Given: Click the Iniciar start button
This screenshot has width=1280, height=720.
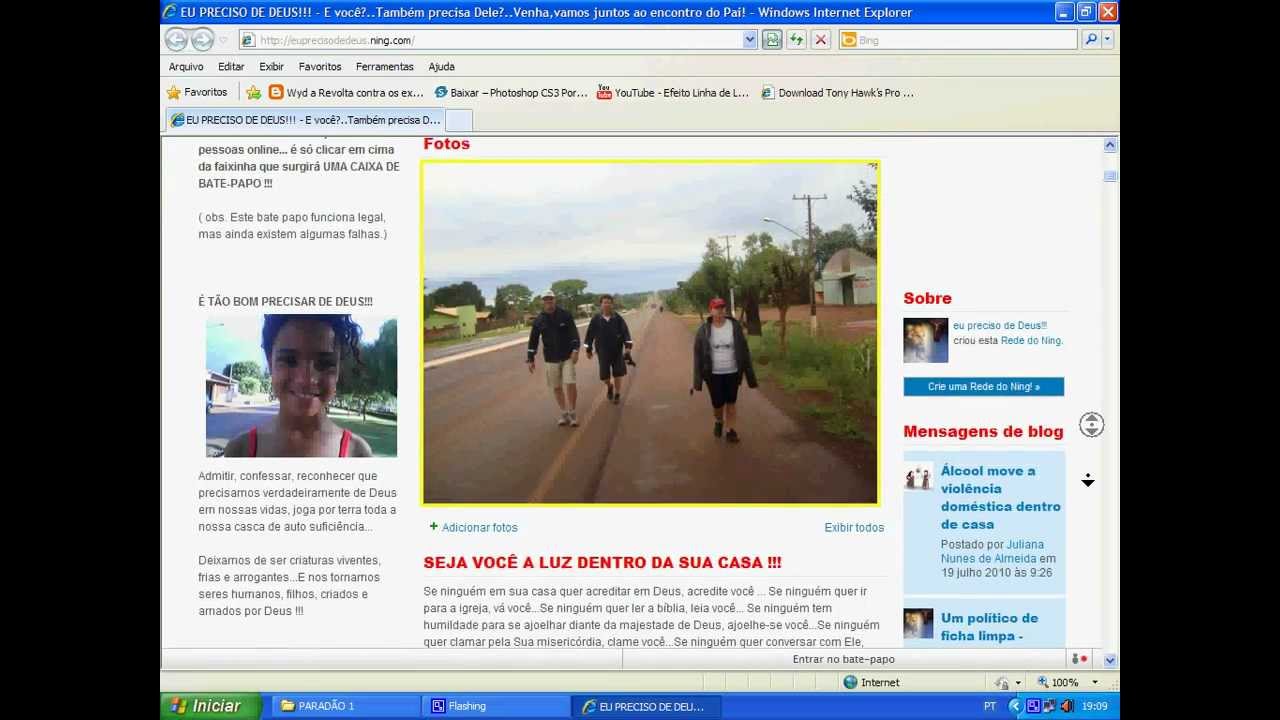Looking at the screenshot, I should pyautogui.click(x=211, y=706).
